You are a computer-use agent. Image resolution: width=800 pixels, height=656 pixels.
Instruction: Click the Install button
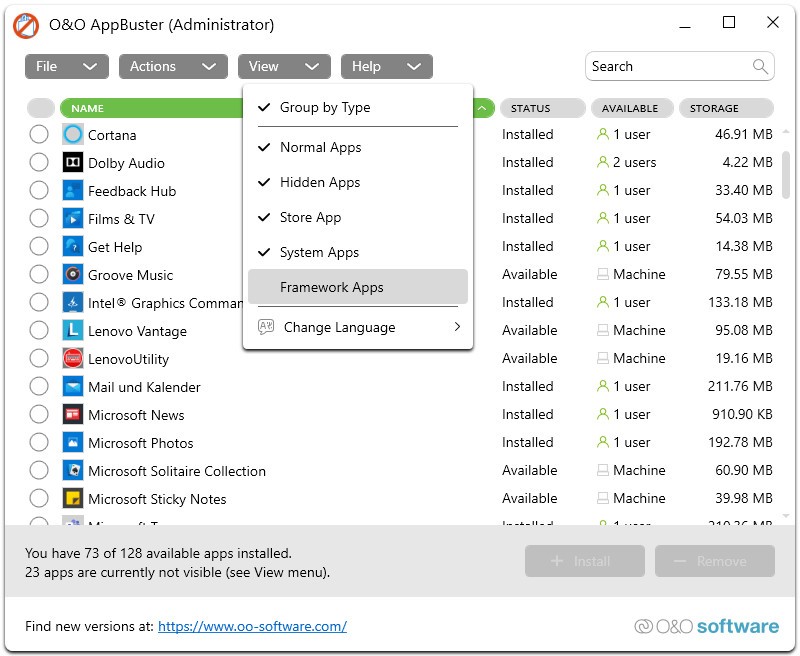pos(585,561)
